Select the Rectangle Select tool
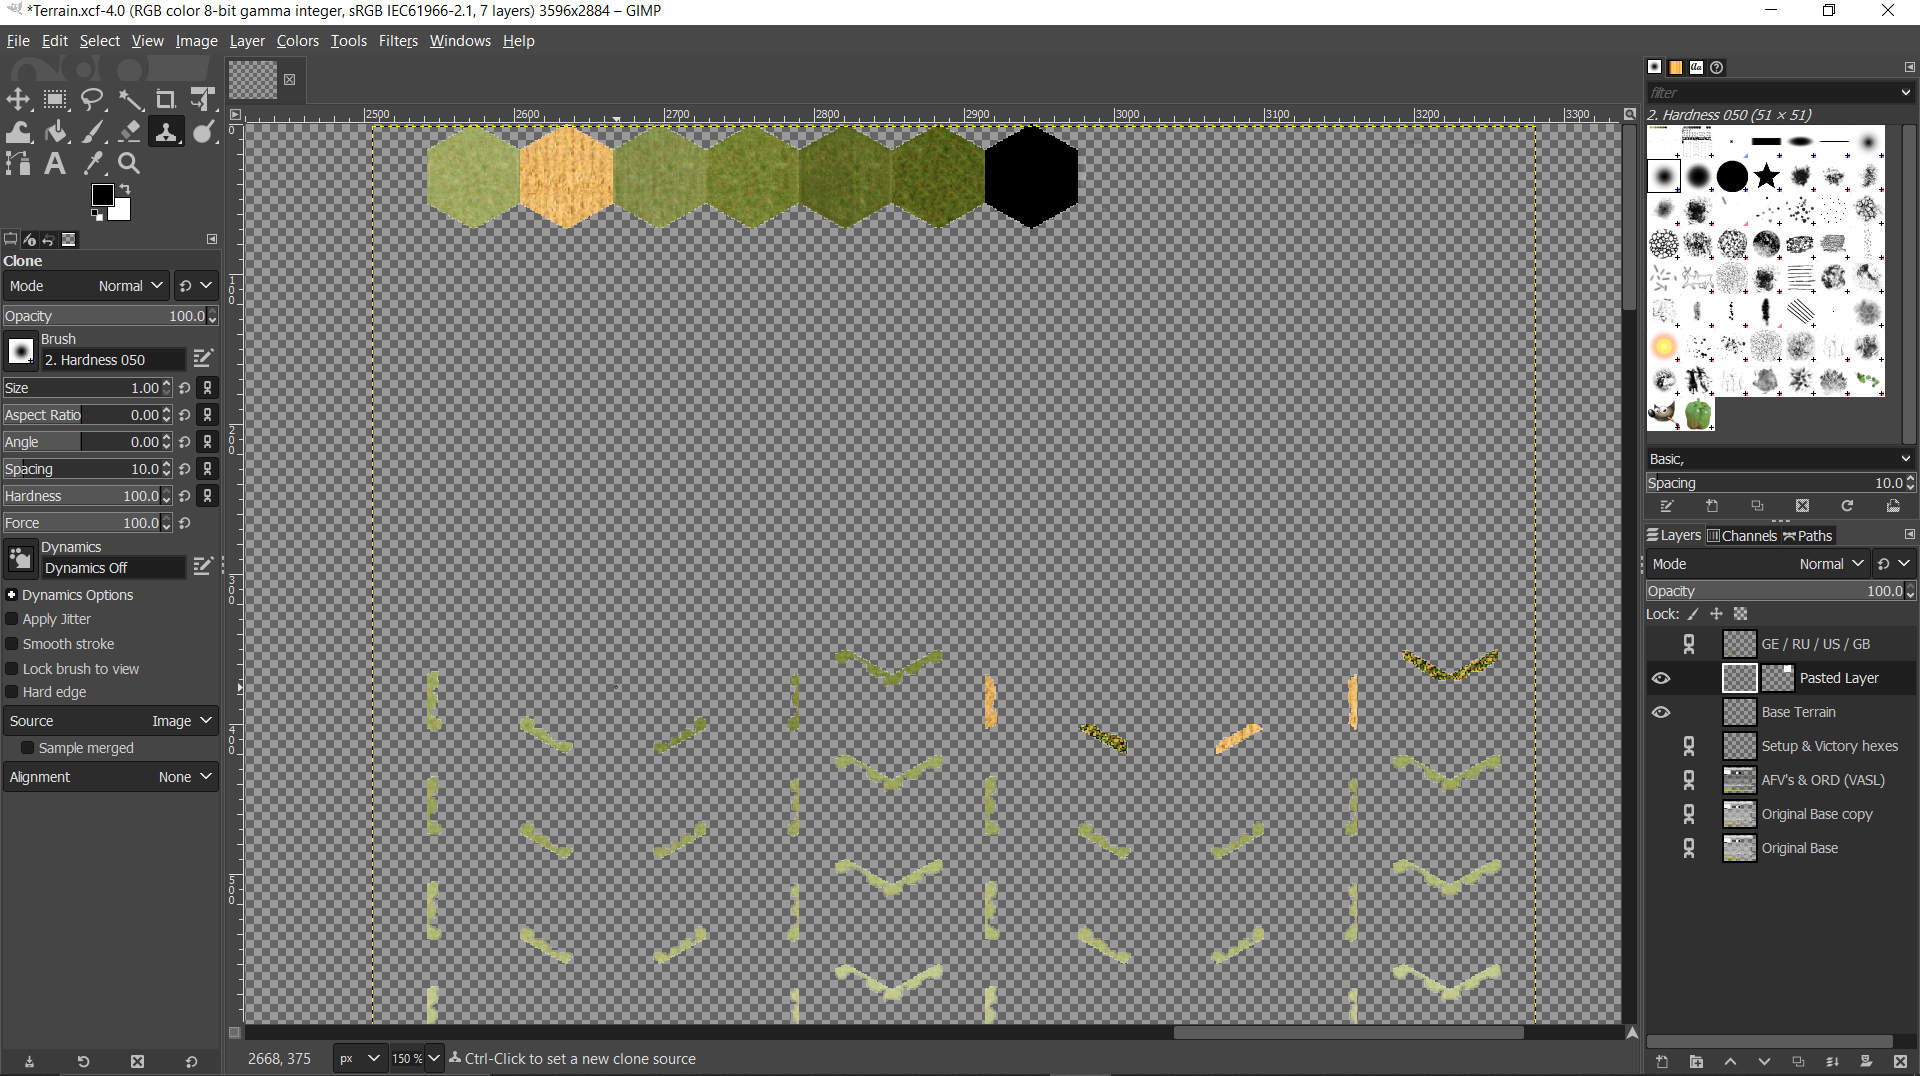1920x1076 pixels. point(55,99)
